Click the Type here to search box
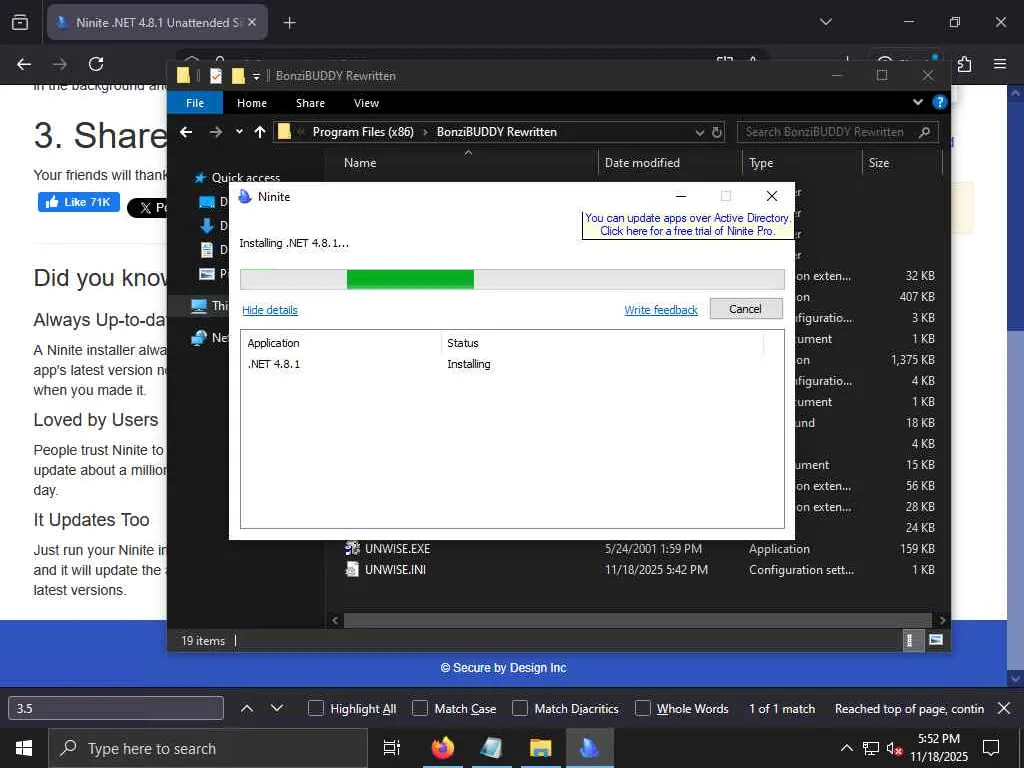This screenshot has width=1024, height=768. coord(208,748)
